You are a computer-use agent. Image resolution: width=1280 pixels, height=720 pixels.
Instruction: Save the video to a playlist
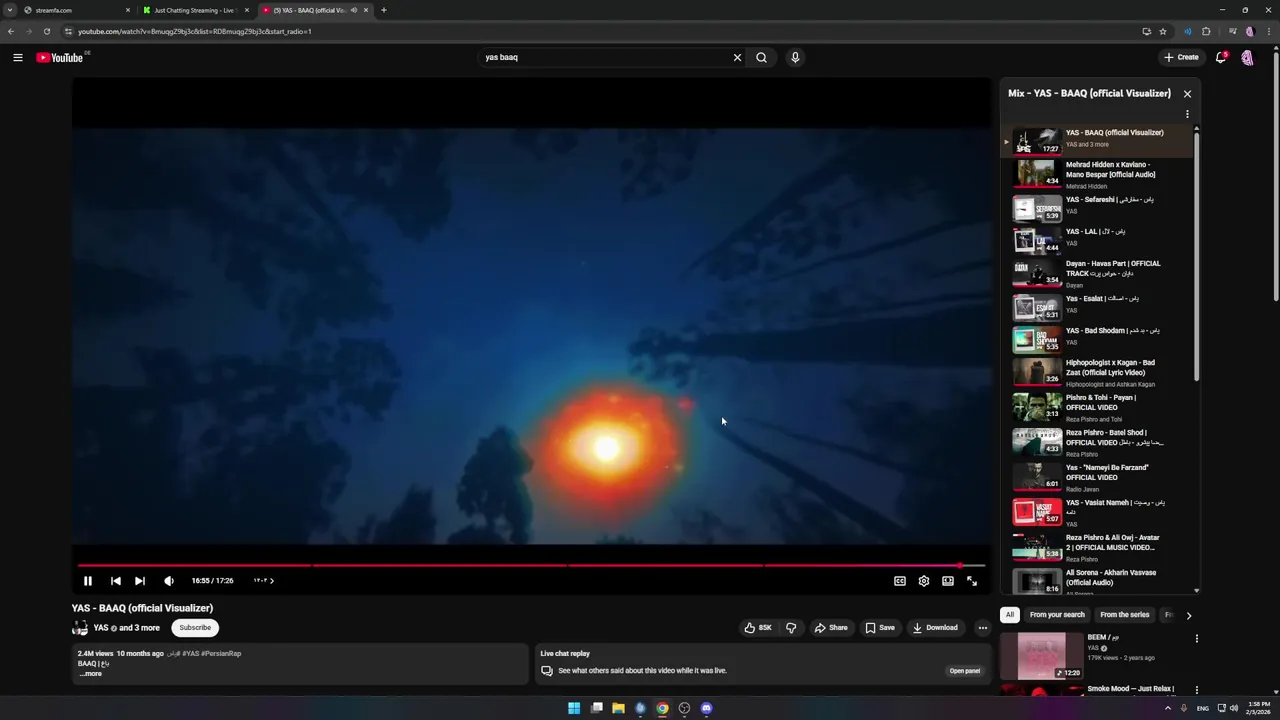[x=880, y=628]
